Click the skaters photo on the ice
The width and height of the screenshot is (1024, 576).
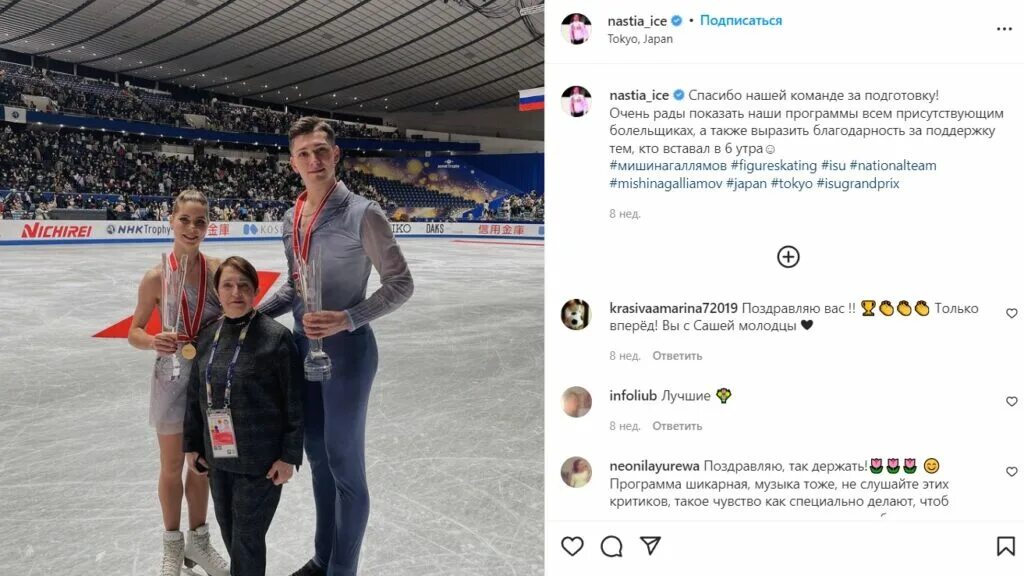pos(272,288)
